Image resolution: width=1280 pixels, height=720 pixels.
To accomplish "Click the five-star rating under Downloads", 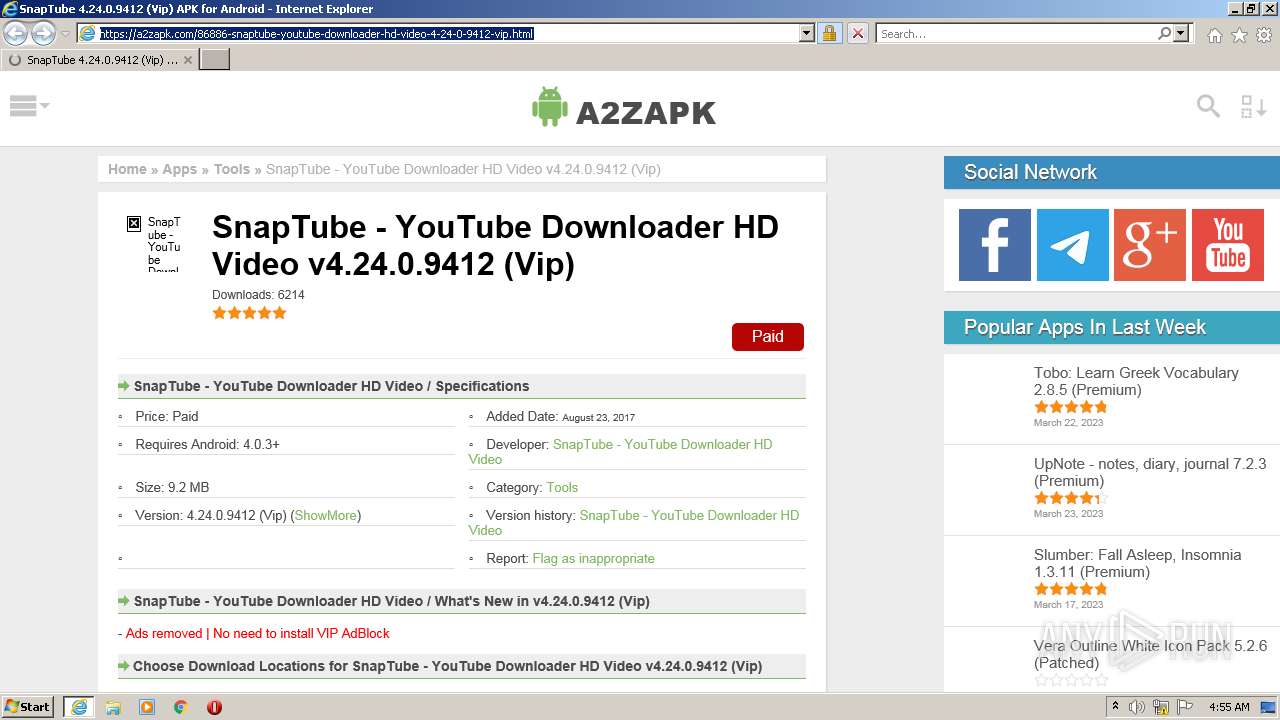I will click(x=249, y=313).
